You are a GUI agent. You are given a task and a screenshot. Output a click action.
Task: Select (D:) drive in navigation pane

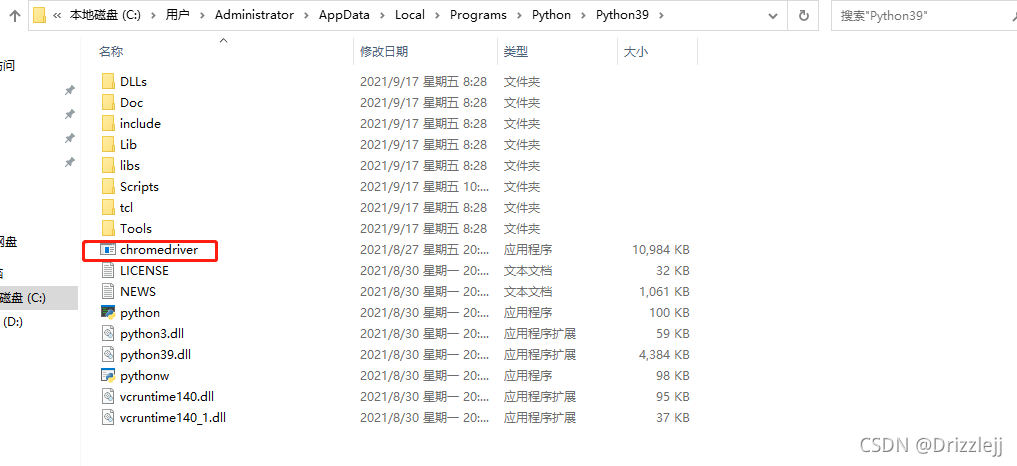point(13,321)
